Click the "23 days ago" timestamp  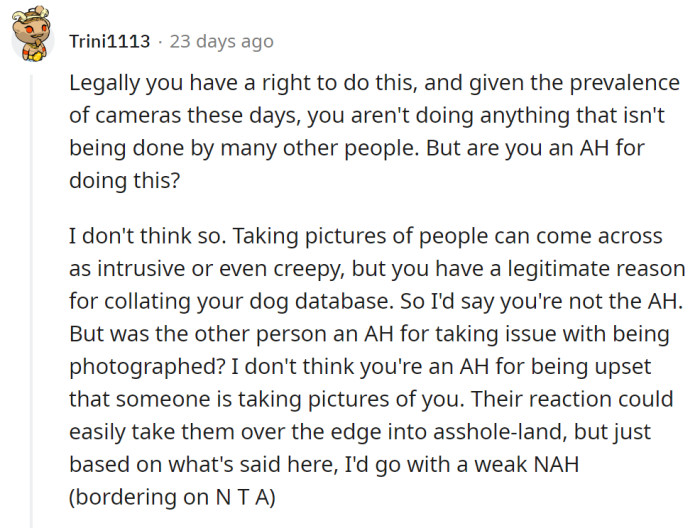(x=221, y=42)
